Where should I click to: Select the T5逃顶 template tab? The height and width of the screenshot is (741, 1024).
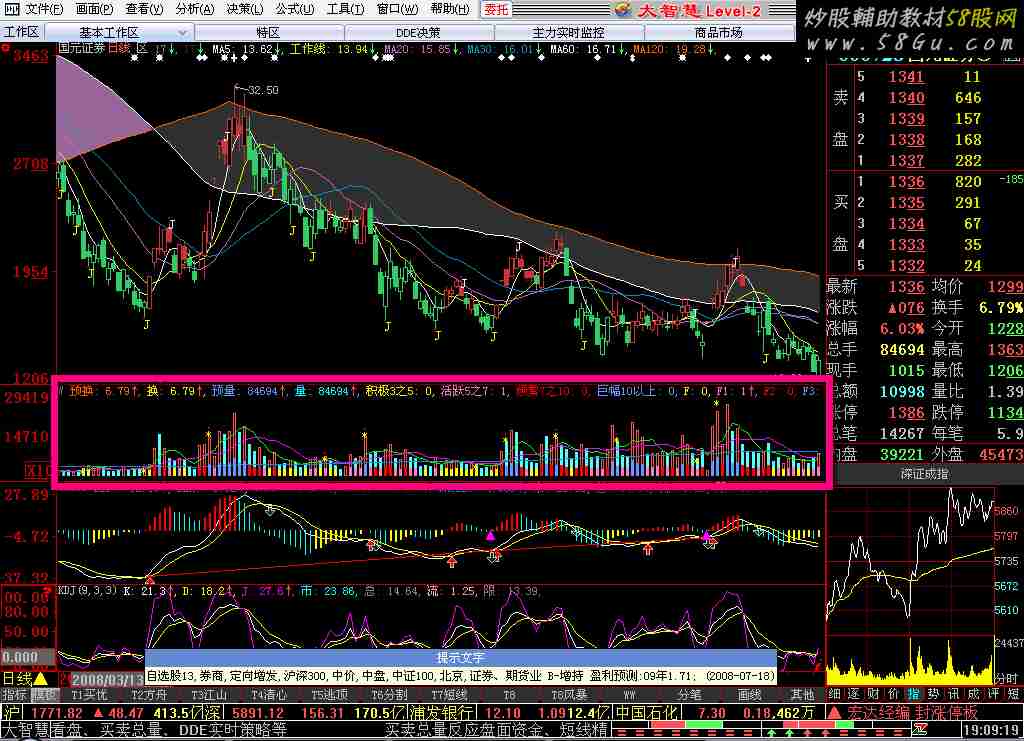[x=329, y=695]
